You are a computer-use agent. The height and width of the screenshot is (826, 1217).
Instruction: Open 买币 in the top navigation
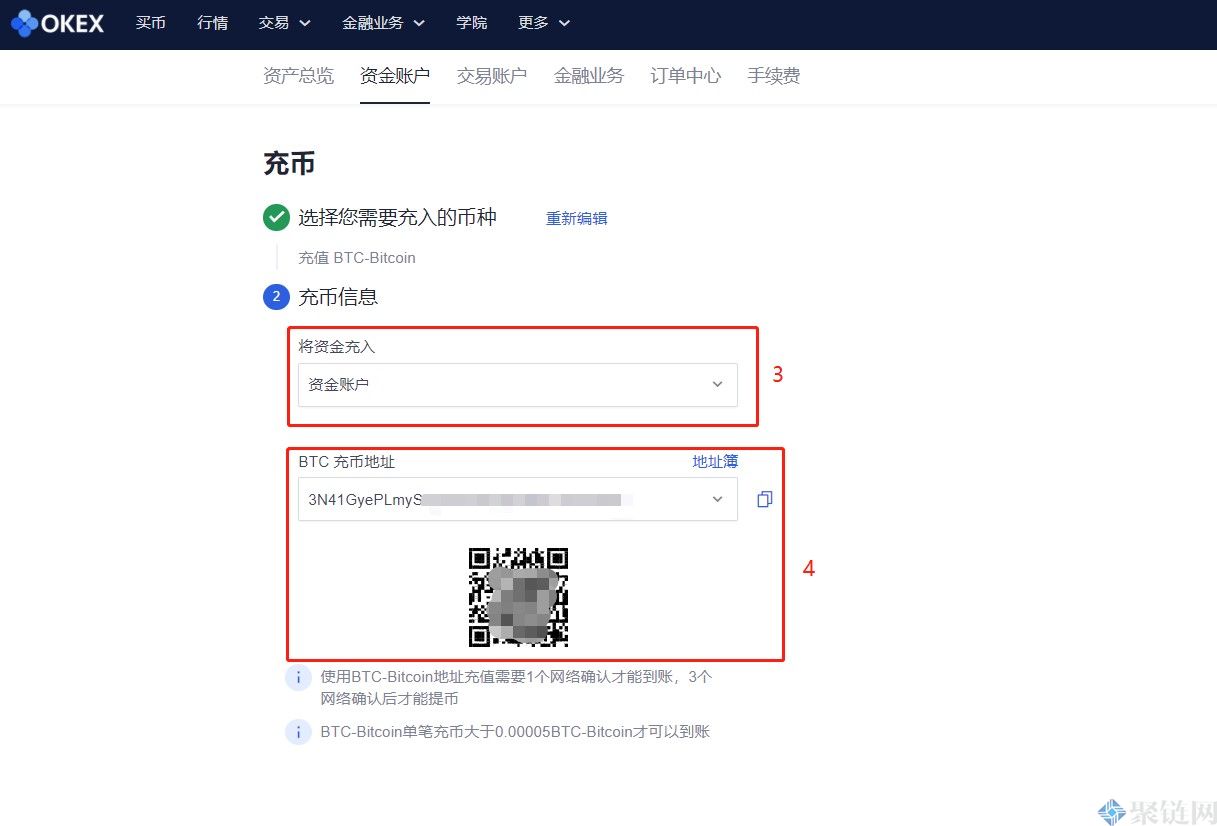[x=151, y=23]
